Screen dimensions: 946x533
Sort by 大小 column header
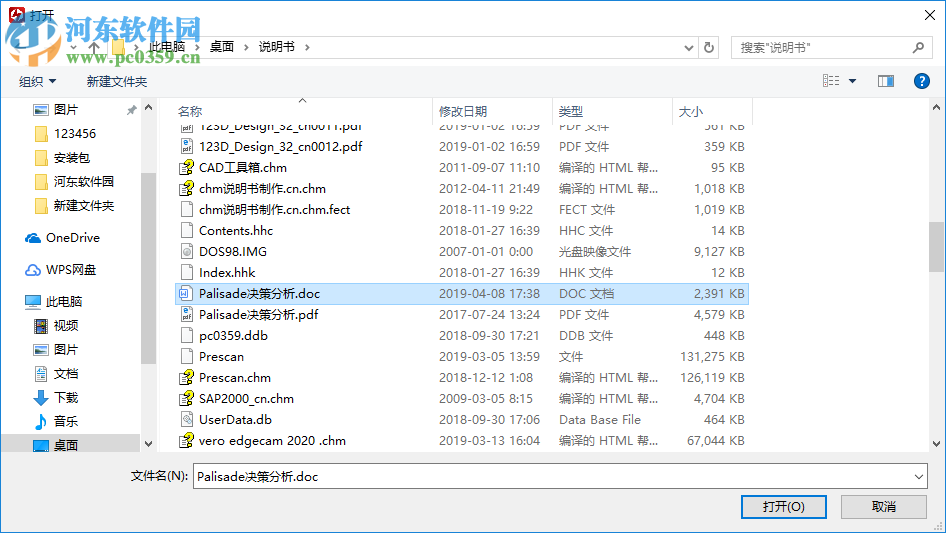(x=691, y=111)
